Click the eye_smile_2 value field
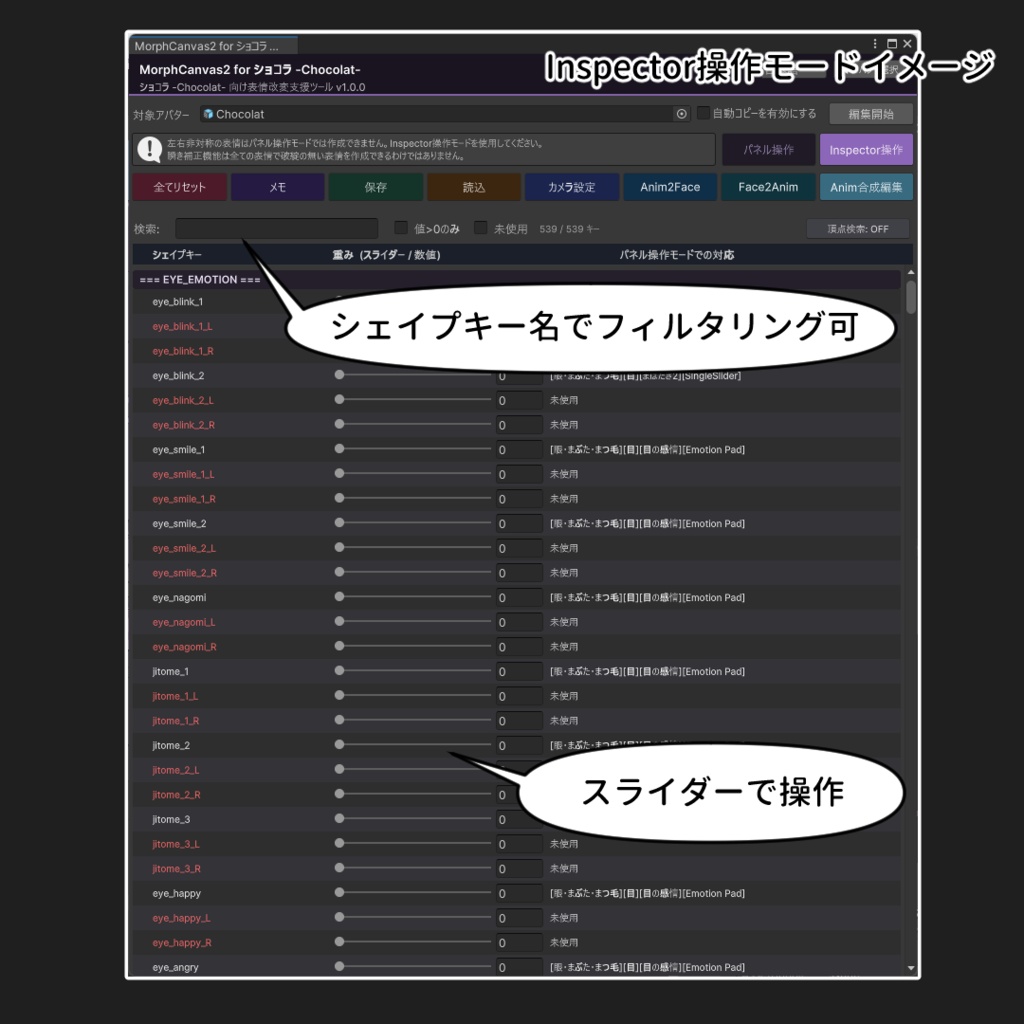Image resolution: width=1024 pixels, height=1024 pixels. tap(519, 524)
